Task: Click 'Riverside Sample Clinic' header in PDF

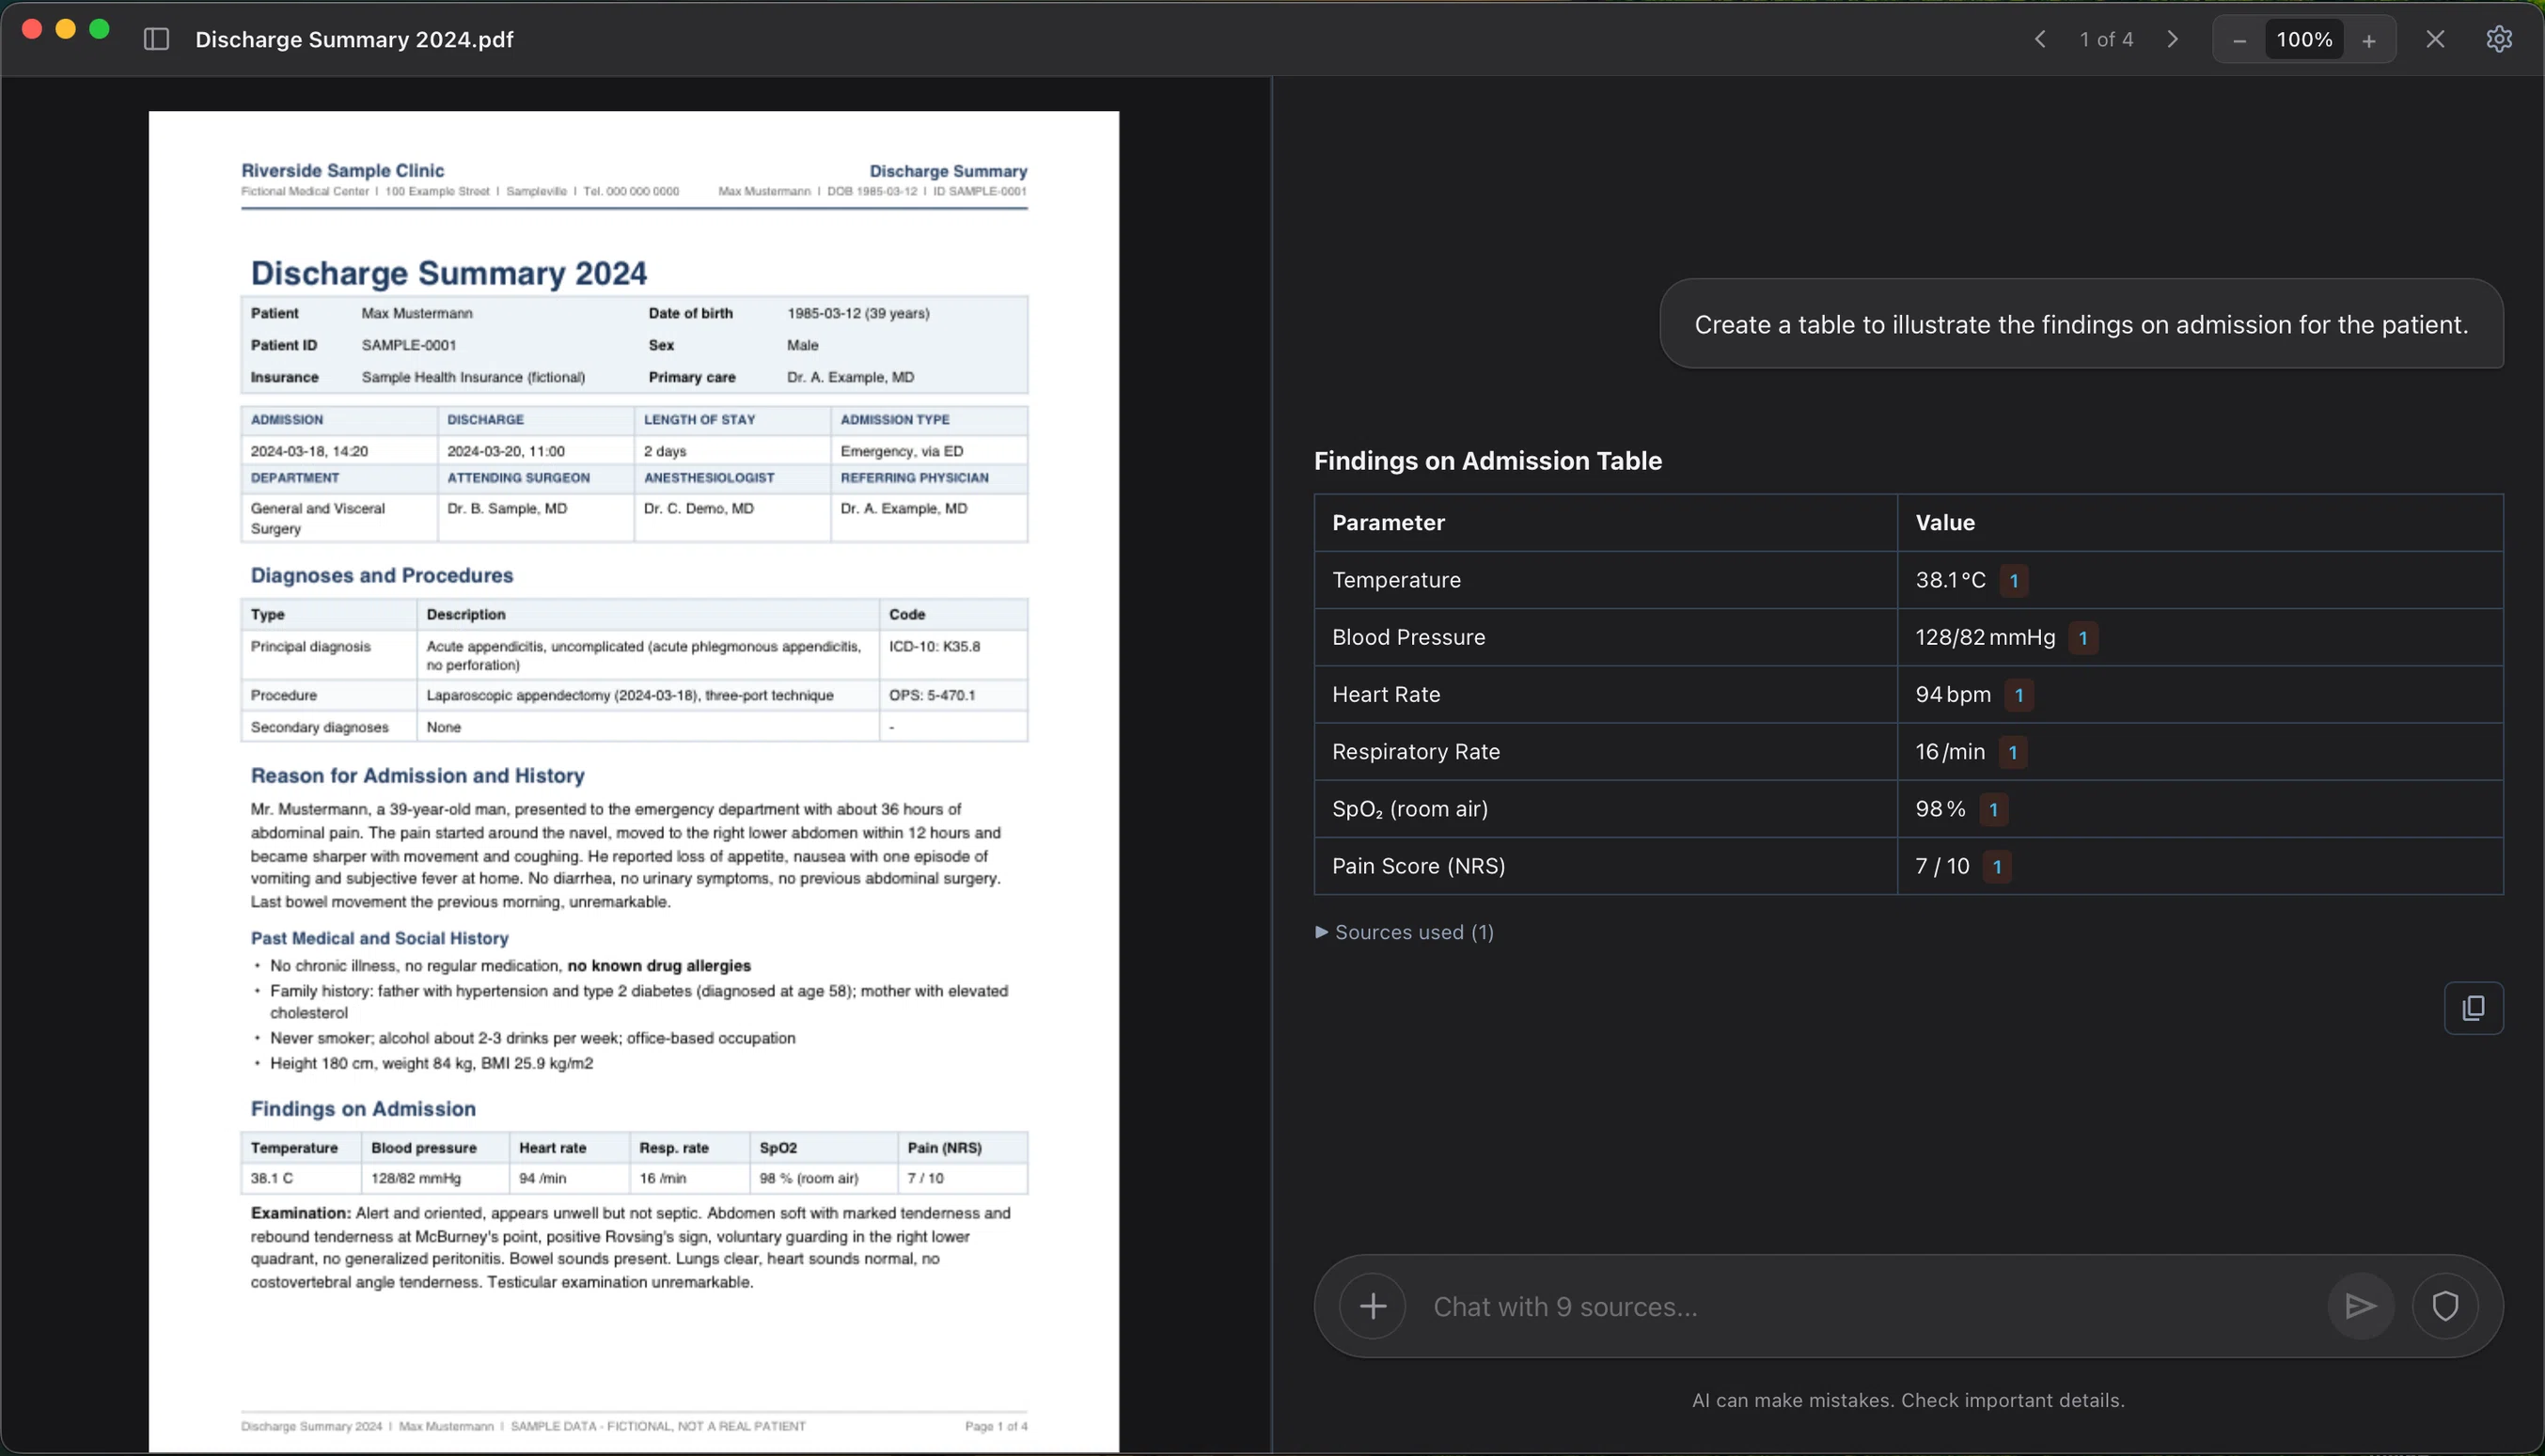Action: [x=342, y=170]
